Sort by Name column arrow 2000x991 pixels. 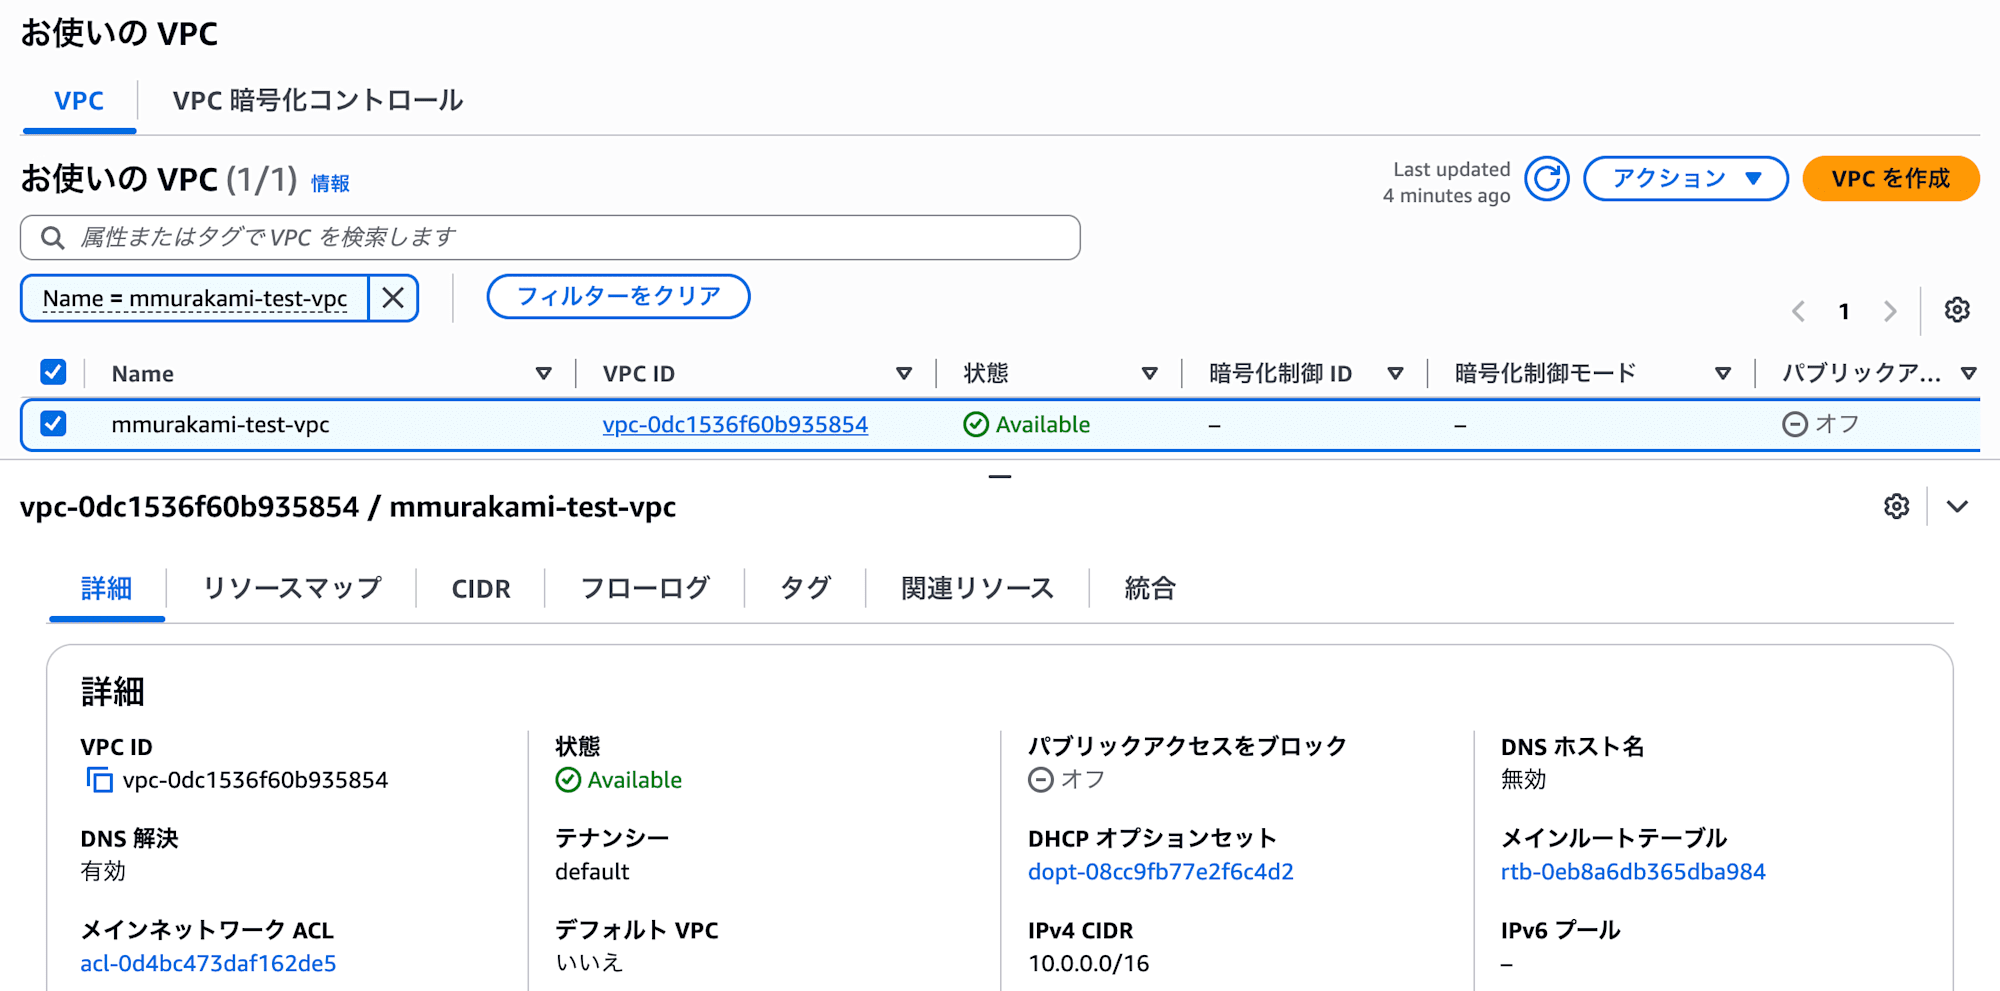(543, 373)
